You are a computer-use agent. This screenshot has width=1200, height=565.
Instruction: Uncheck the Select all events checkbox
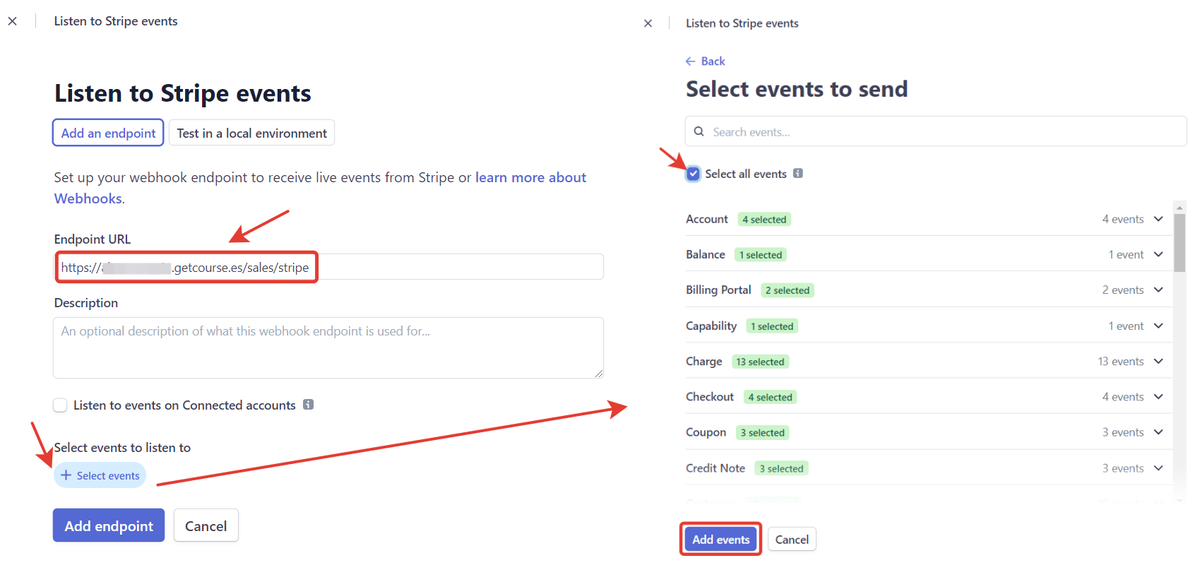693,174
